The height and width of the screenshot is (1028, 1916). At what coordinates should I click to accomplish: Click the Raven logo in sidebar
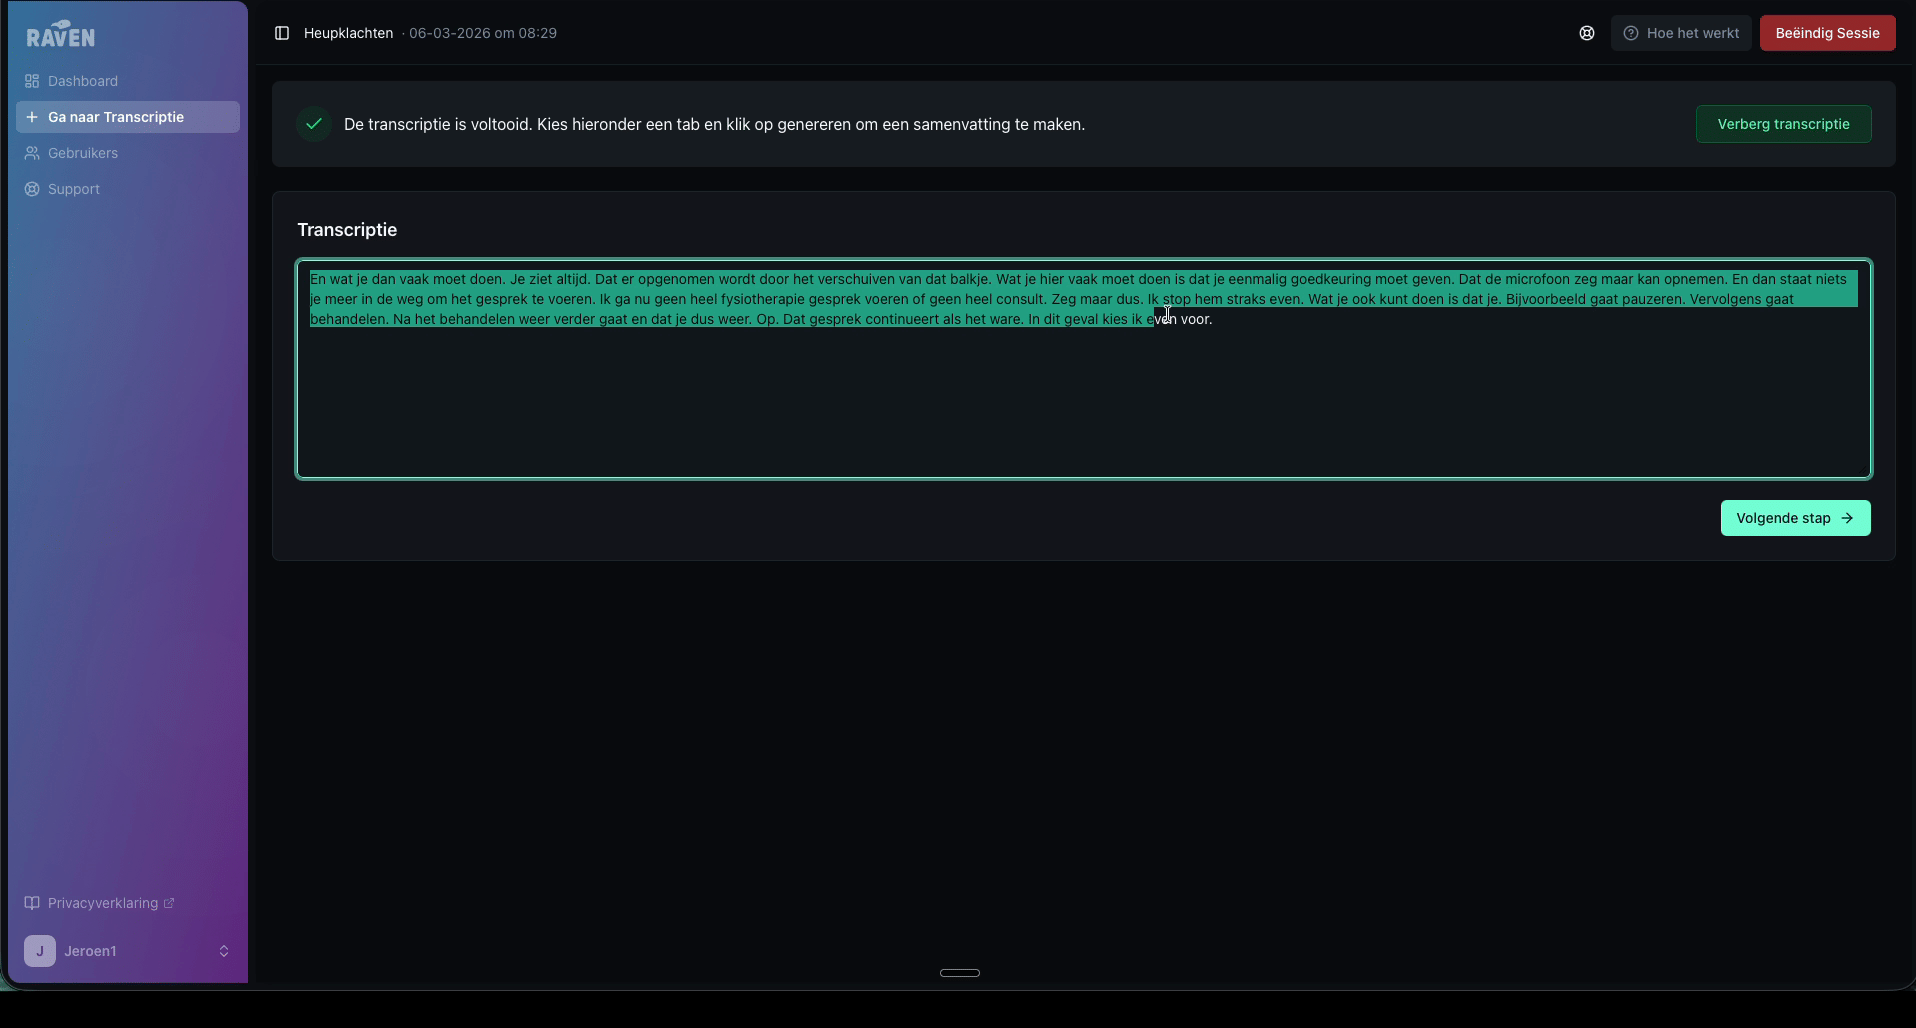[61, 34]
